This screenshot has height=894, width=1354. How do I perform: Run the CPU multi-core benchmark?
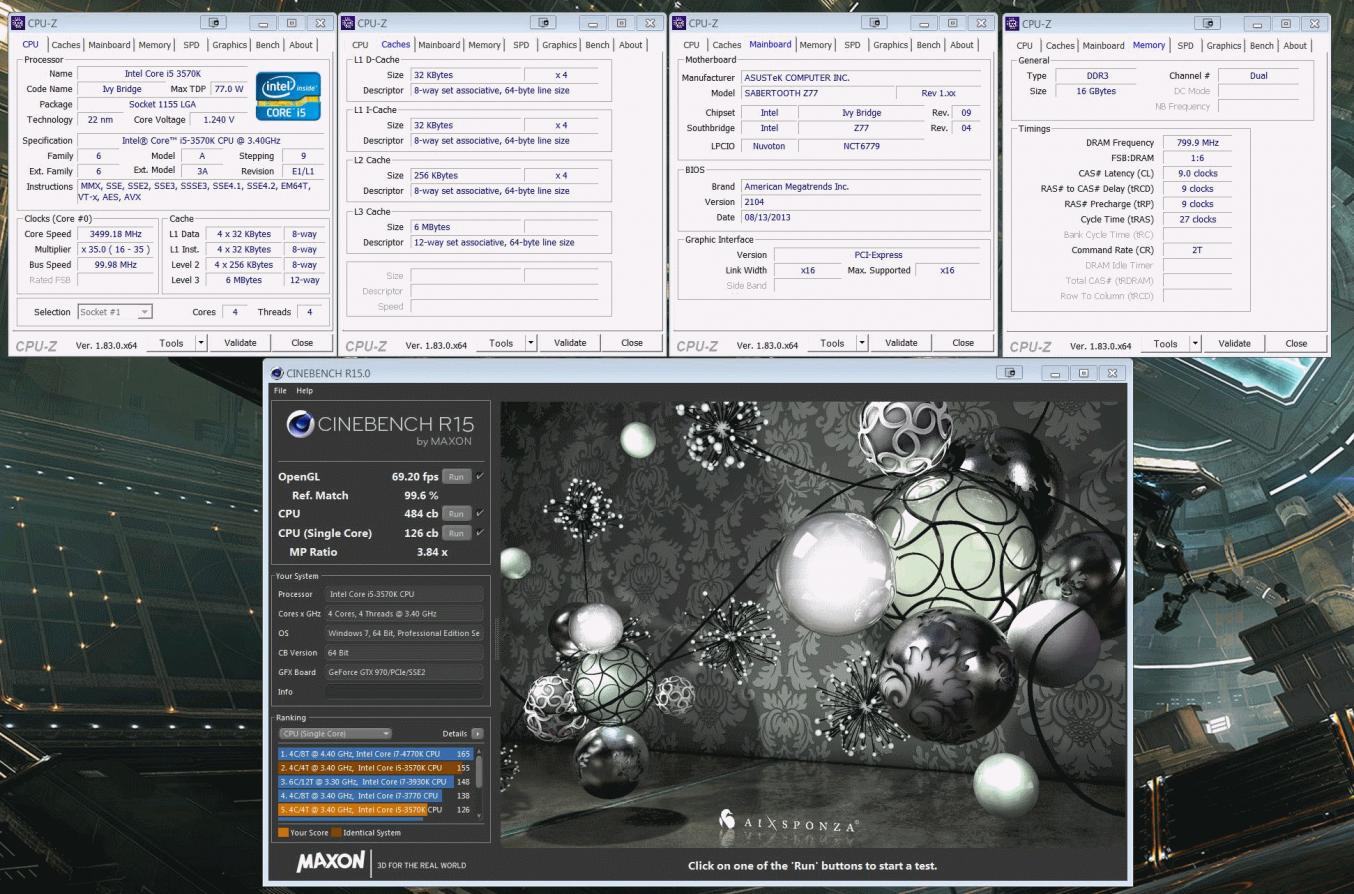coord(456,514)
